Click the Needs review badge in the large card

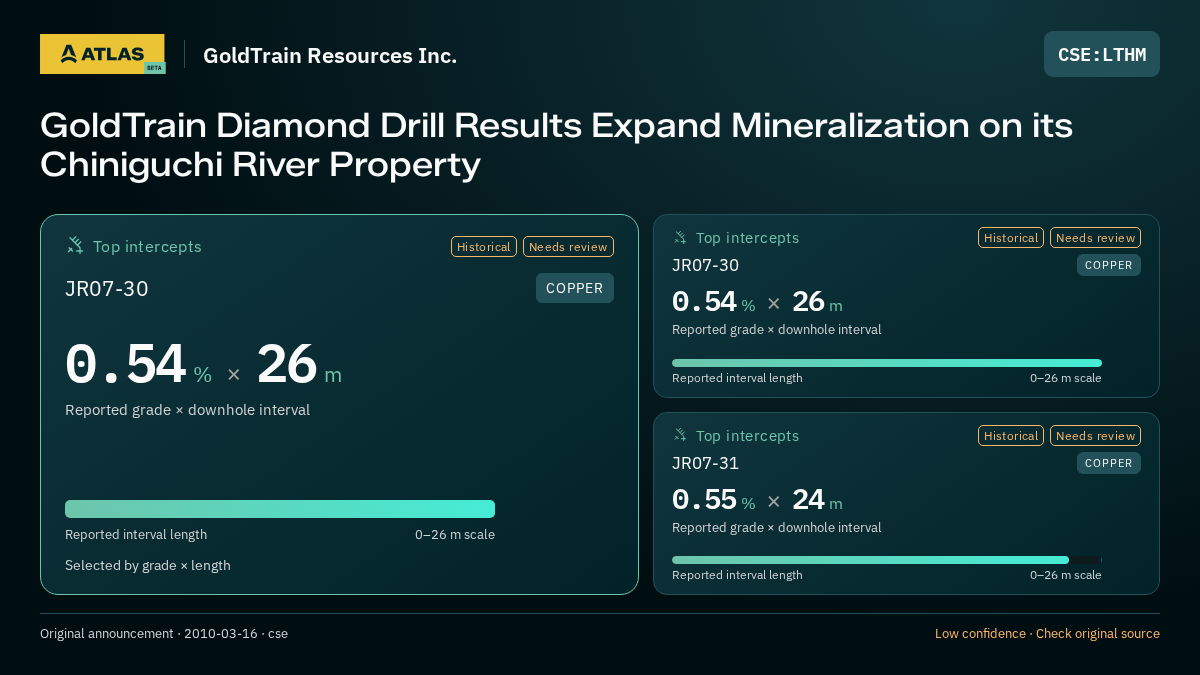(x=568, y=246)
